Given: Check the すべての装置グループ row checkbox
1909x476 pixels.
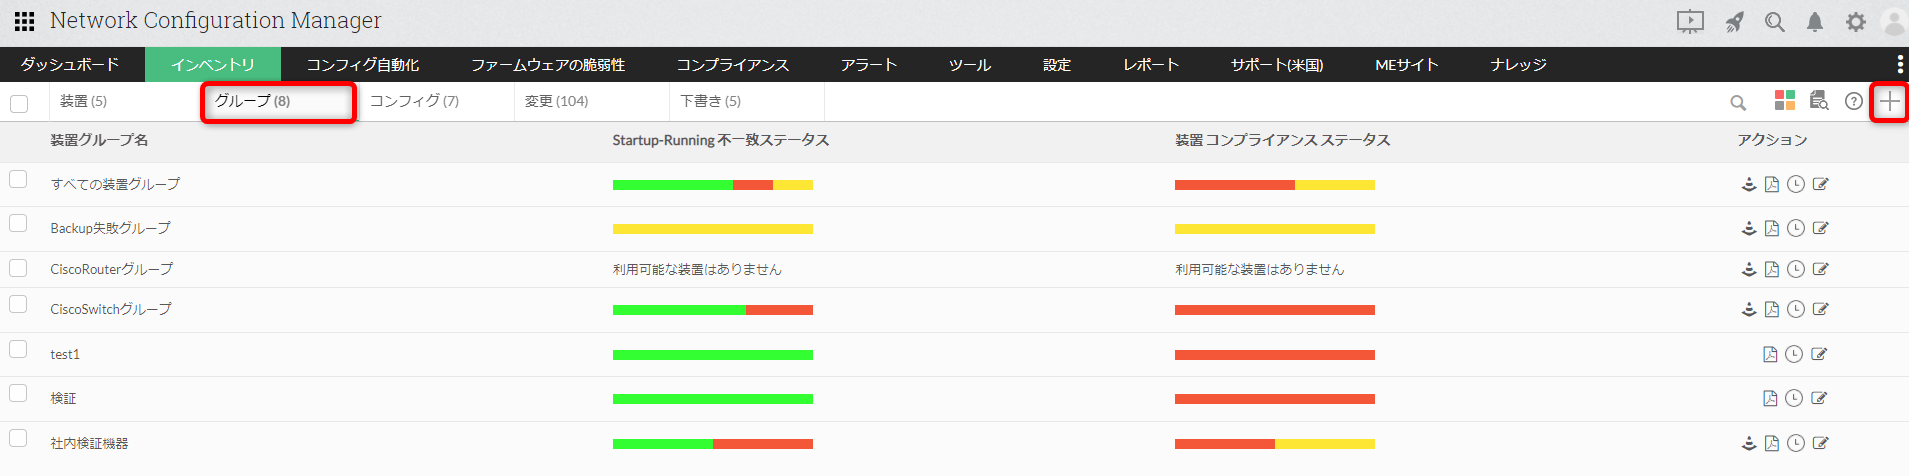Looking at the screenshot, I should point(18,179).
